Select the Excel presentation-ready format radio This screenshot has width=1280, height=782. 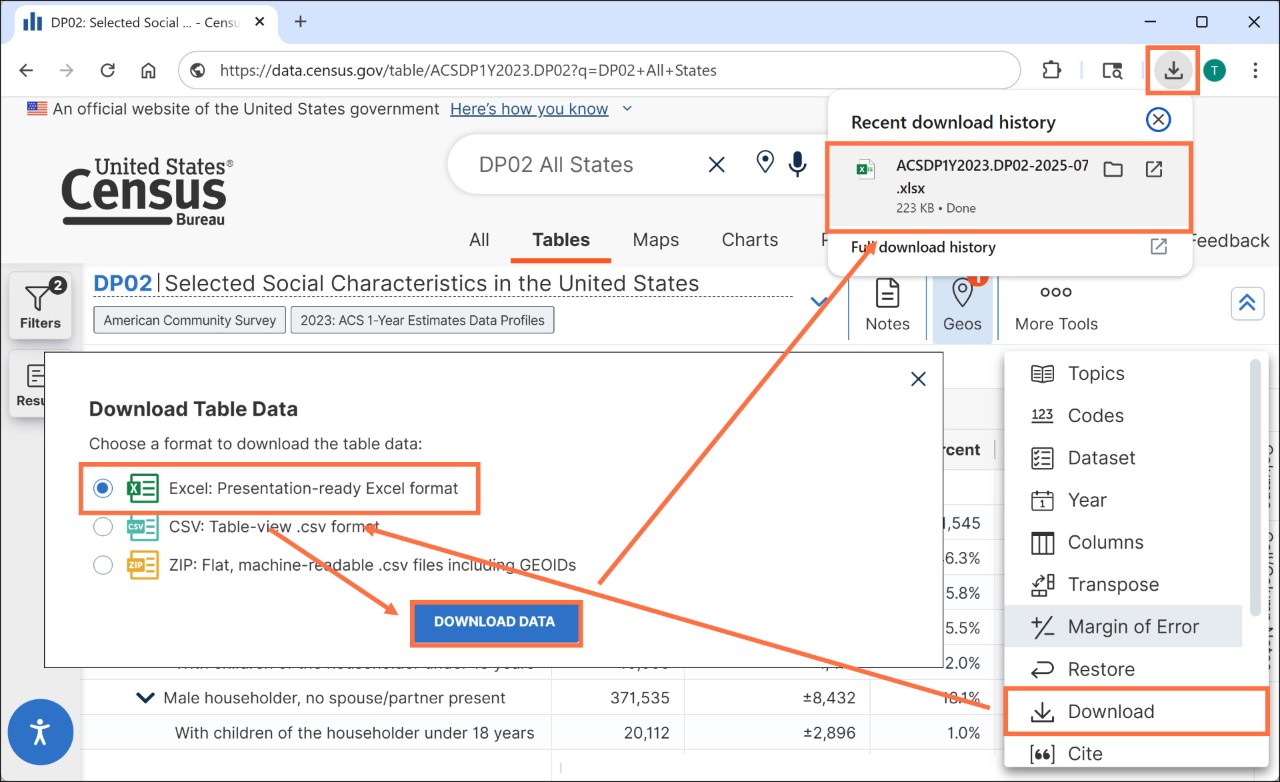pos(102,488)
